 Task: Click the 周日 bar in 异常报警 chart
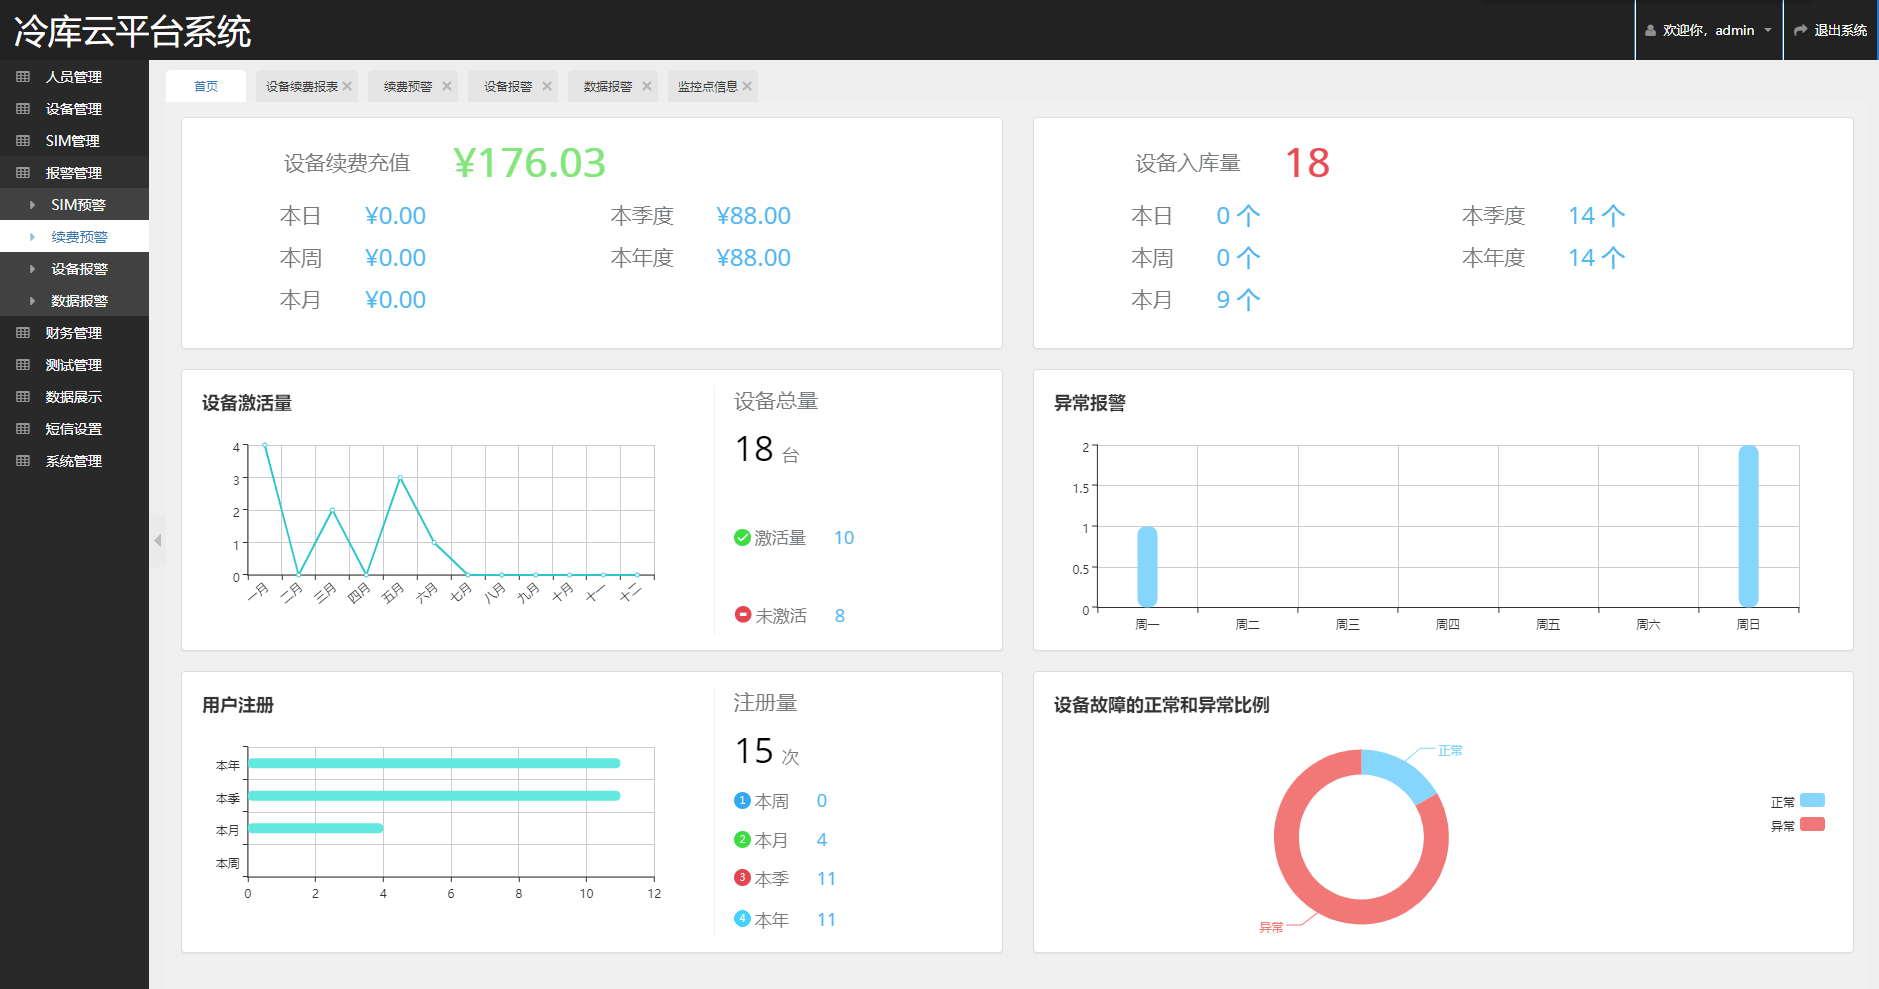click(x=1748, y=526)
